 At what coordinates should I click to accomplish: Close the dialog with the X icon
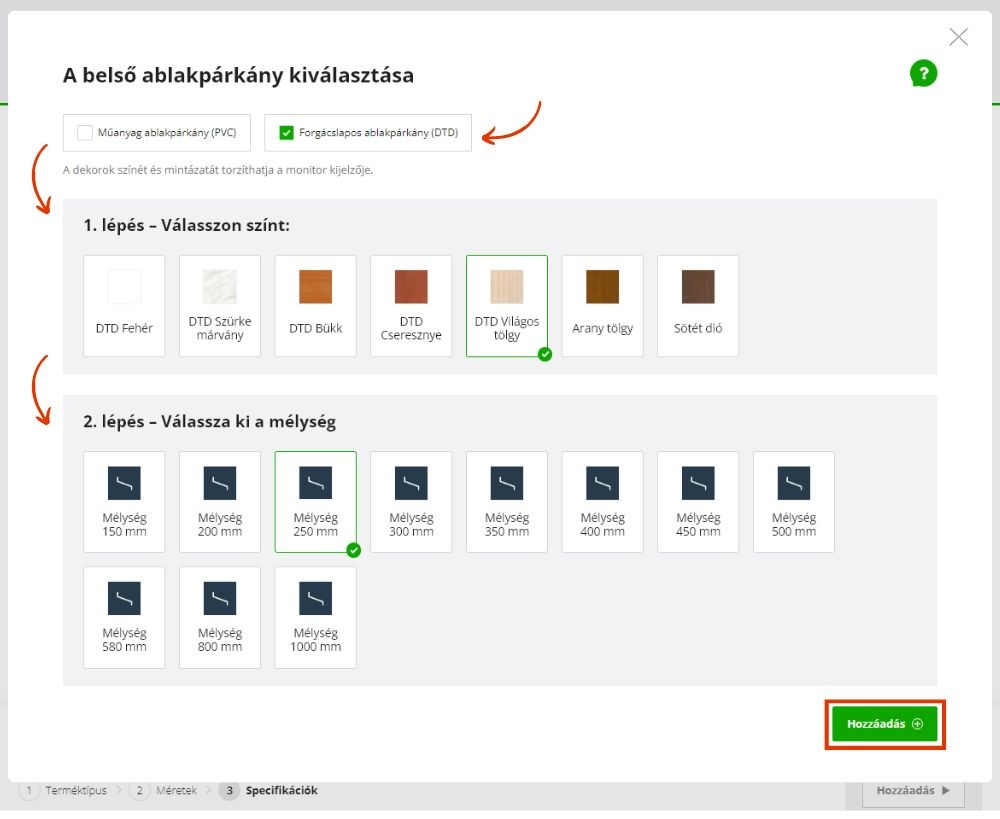(958, 38)
